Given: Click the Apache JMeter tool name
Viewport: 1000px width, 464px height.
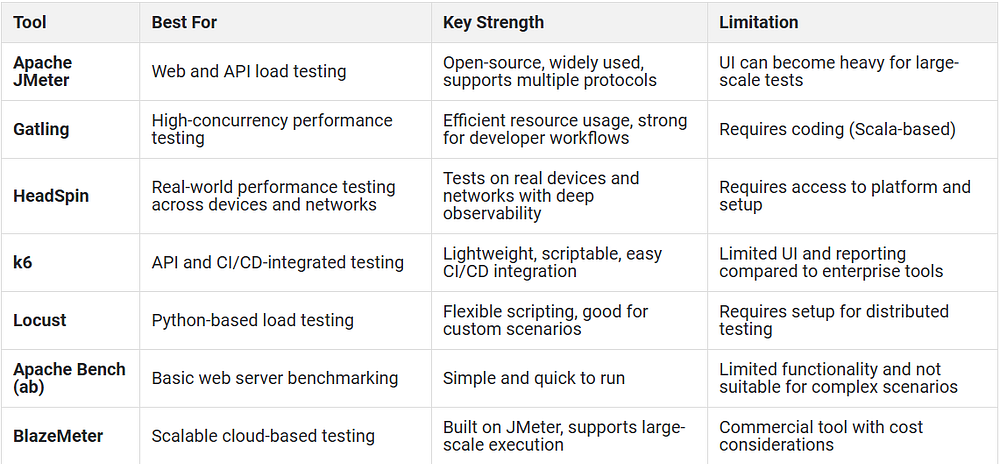Looking at the screenshot, I should click(43, 71).
